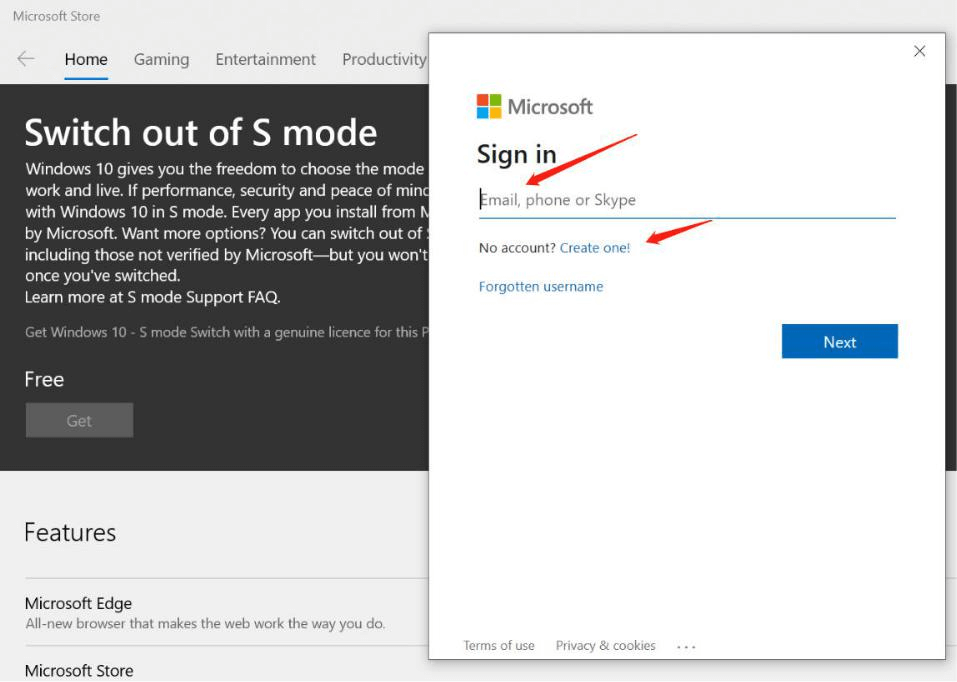Open the three-dot more options in dialog footer
Image resolution: width=957 pixels, height=682 pixels.
pos(686,647)
